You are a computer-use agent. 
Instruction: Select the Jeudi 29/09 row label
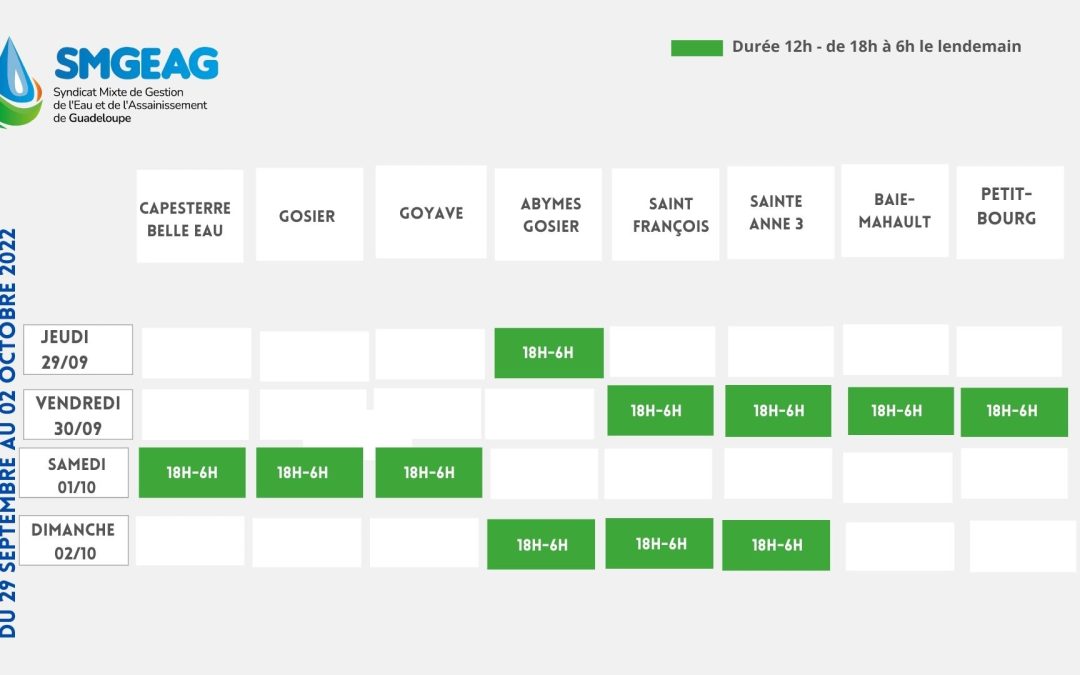click(78, 349)
